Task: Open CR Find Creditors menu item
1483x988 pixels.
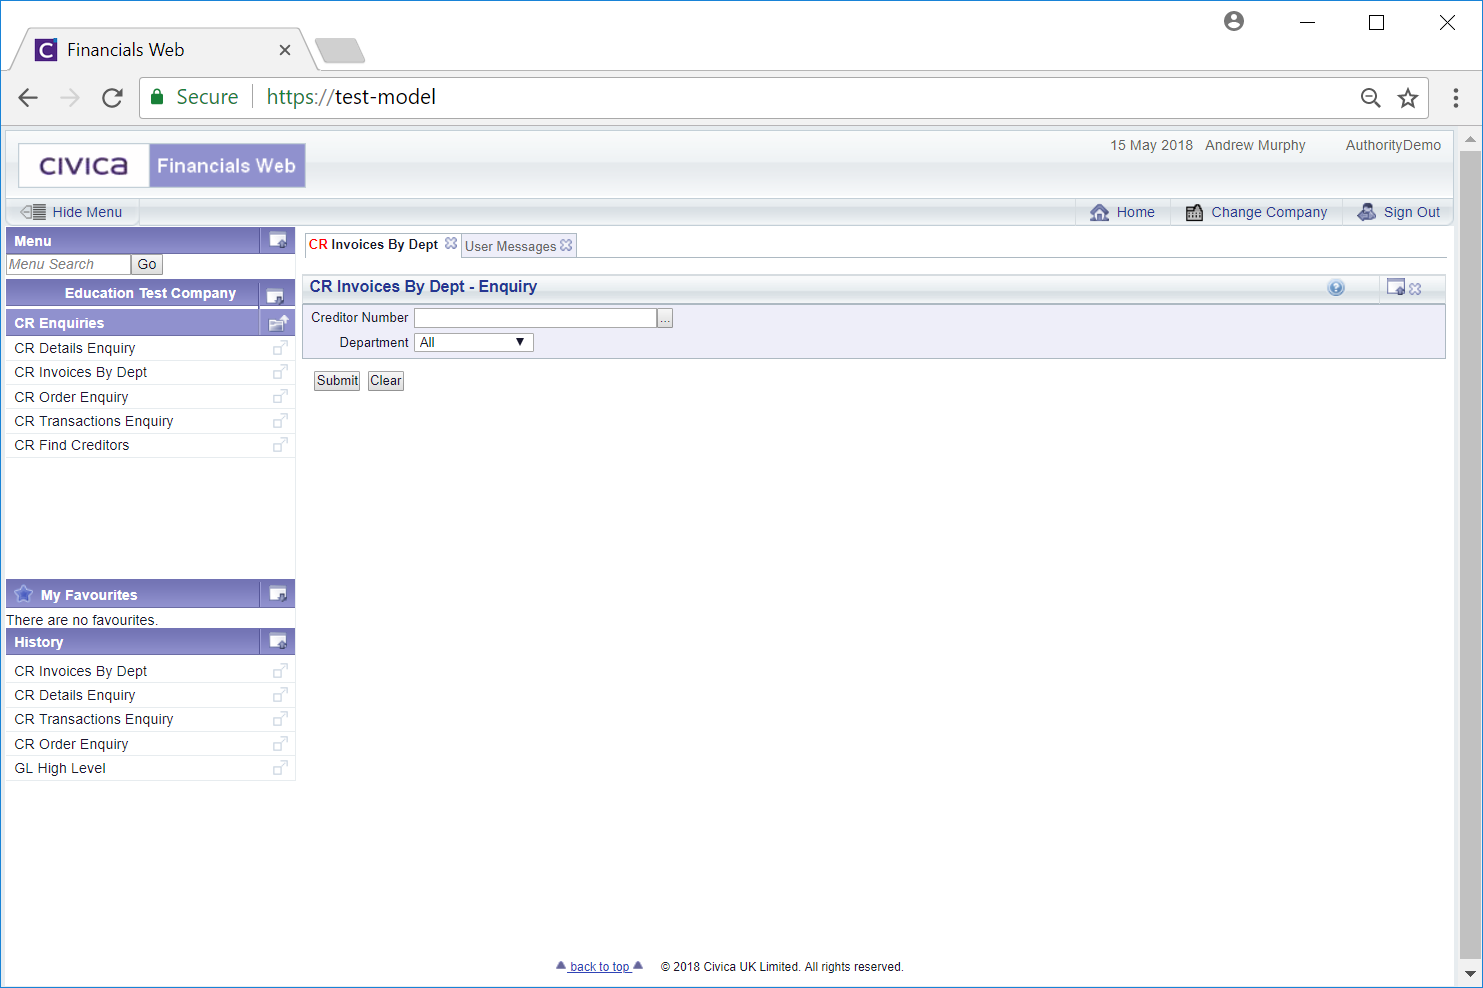Action: pyautogui.click(x=72, y=445)
